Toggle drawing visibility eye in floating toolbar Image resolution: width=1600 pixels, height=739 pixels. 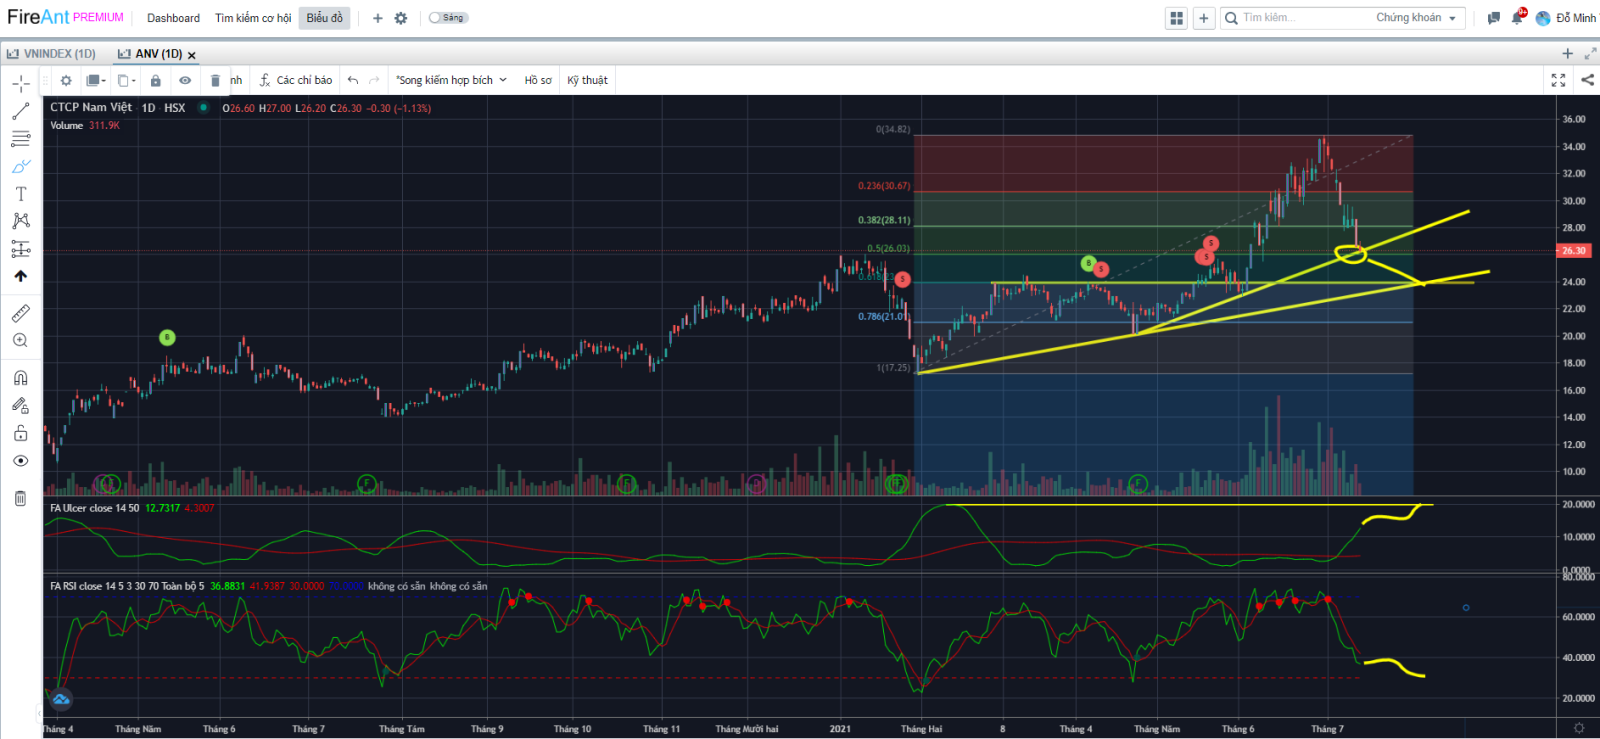[185, 80]
